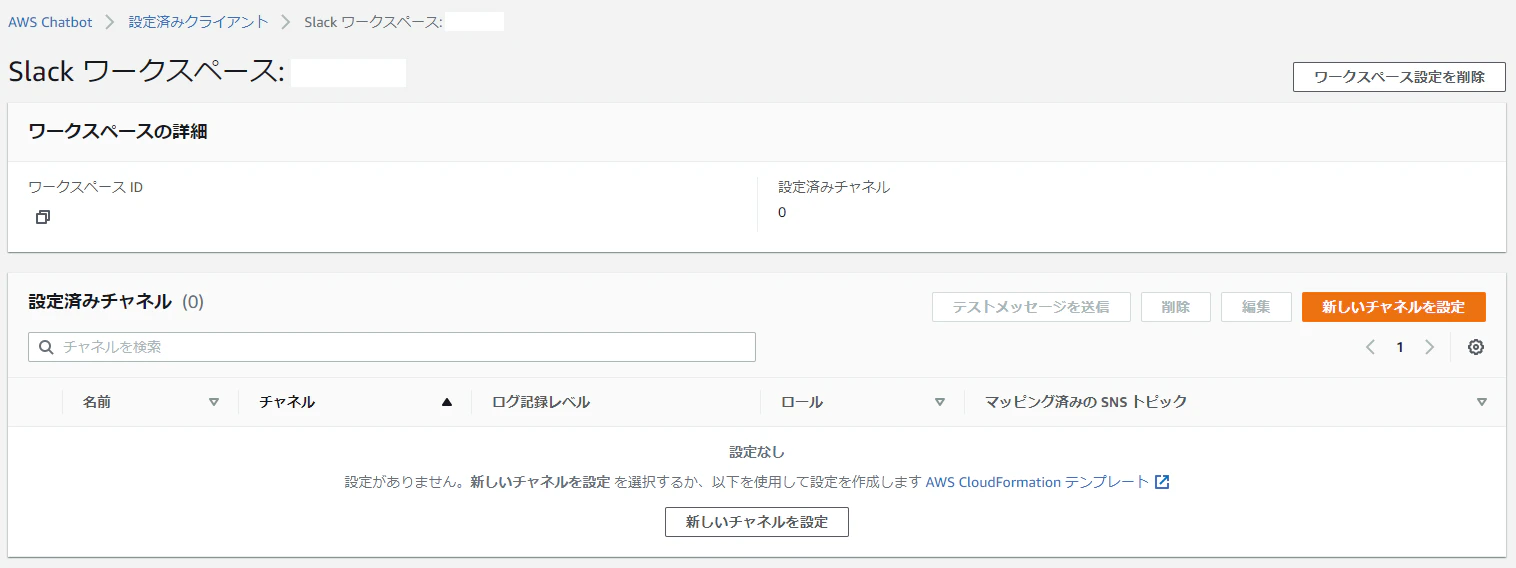
Task: Click ワークスペース設定を削除 button
Action: click(1399, 77)
